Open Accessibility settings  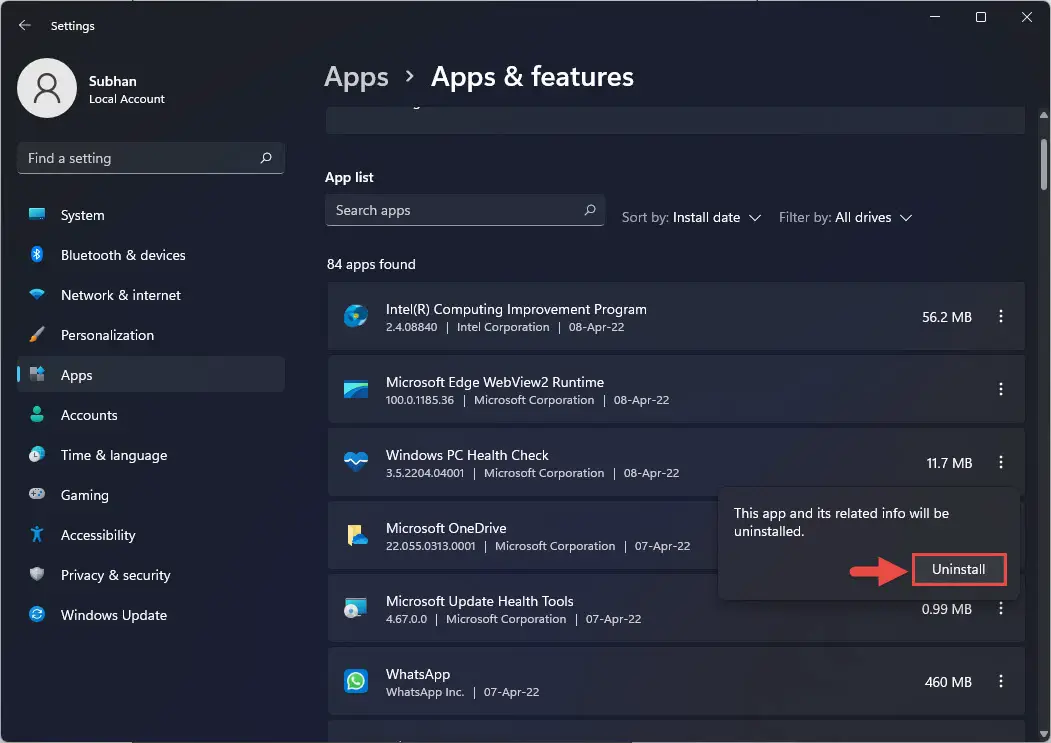pos(151,534)
